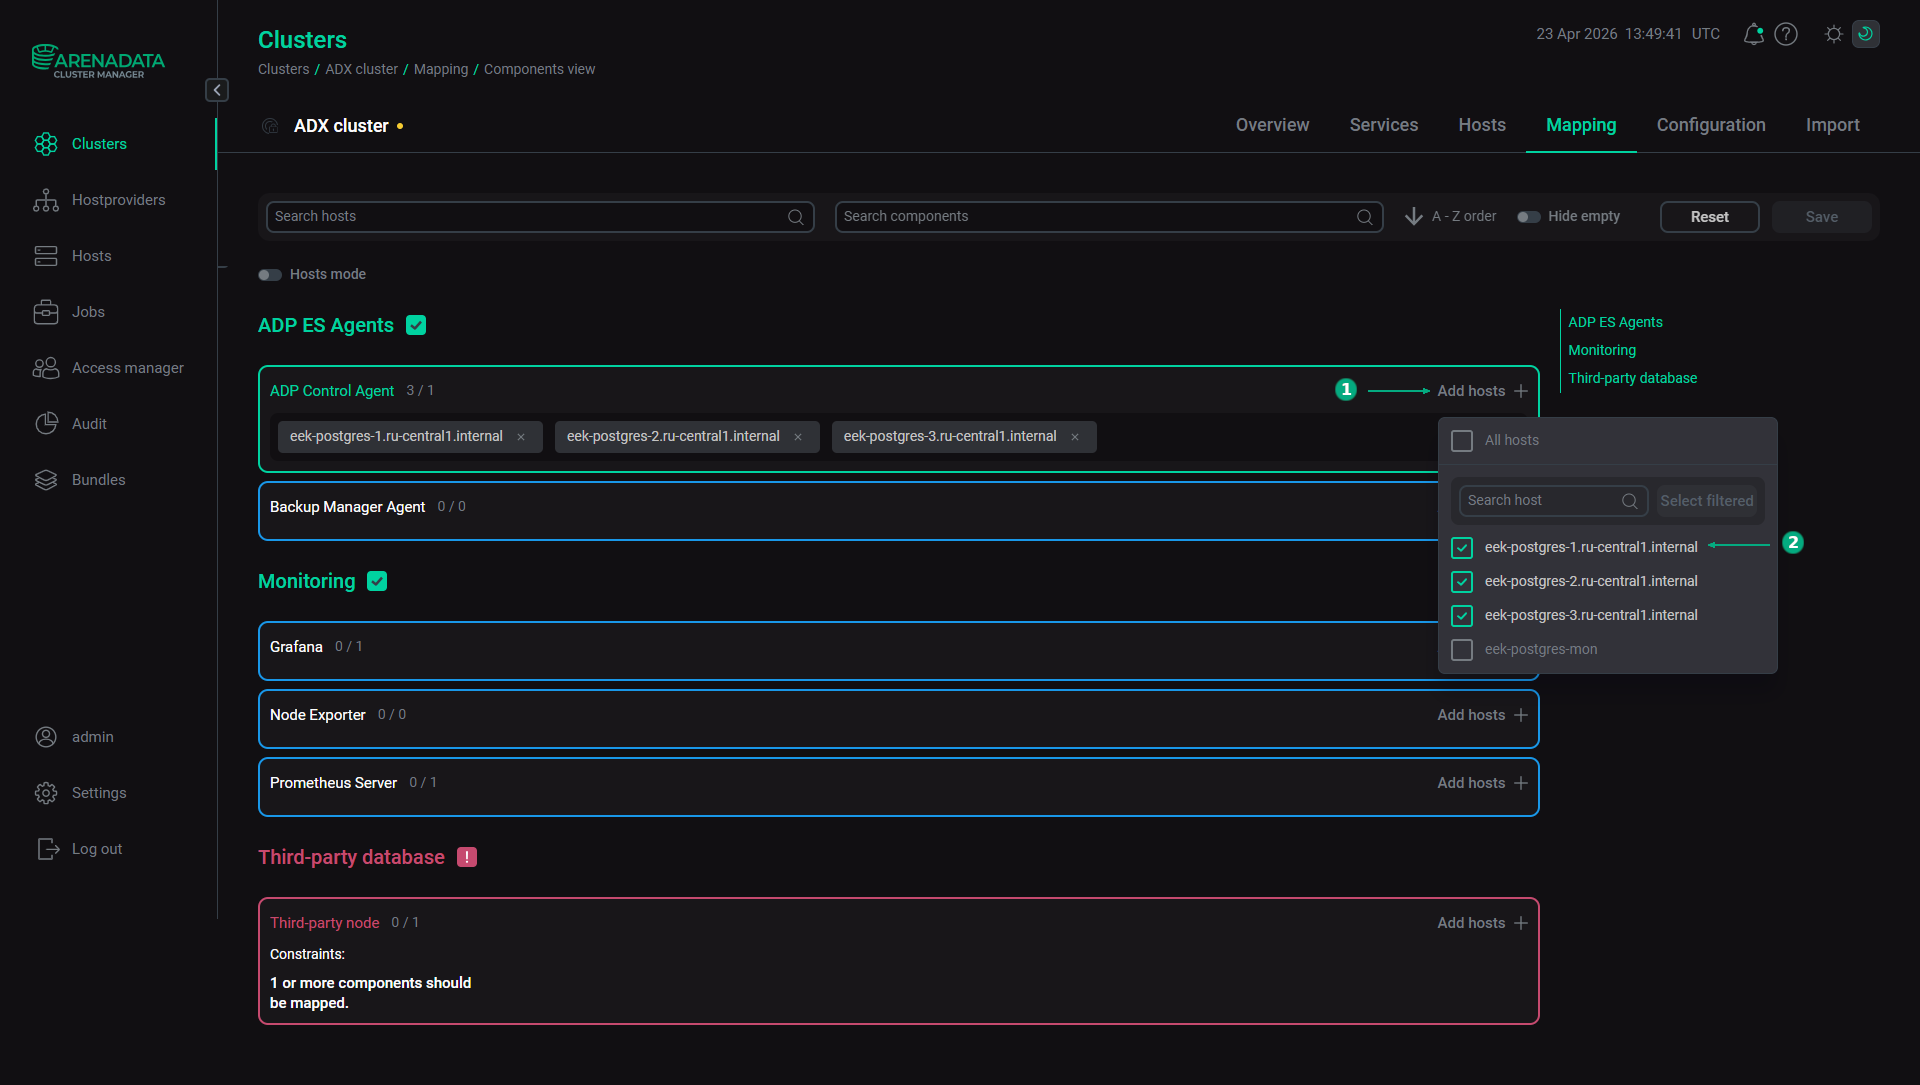Image resolution: width=1920 pixels, height=1085 pixels.
Task: Switch to Import tab
Action: tap(1833, 125)
